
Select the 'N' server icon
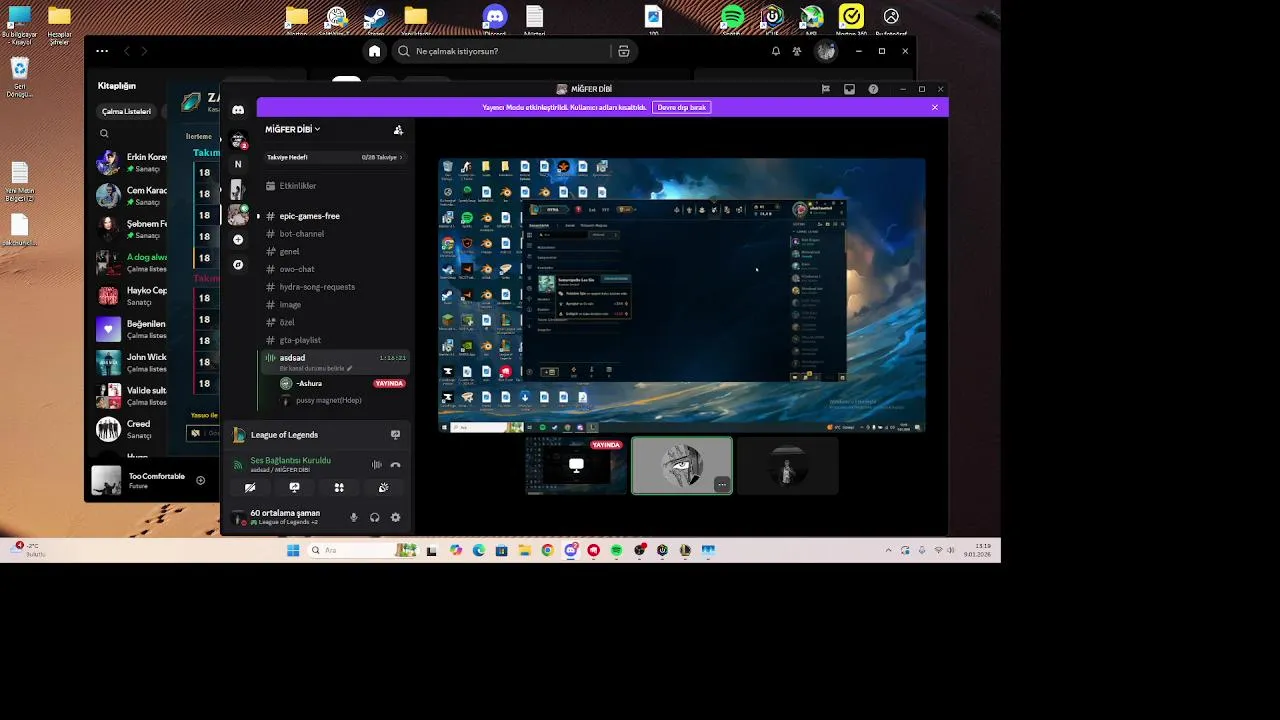pos(238,164)
